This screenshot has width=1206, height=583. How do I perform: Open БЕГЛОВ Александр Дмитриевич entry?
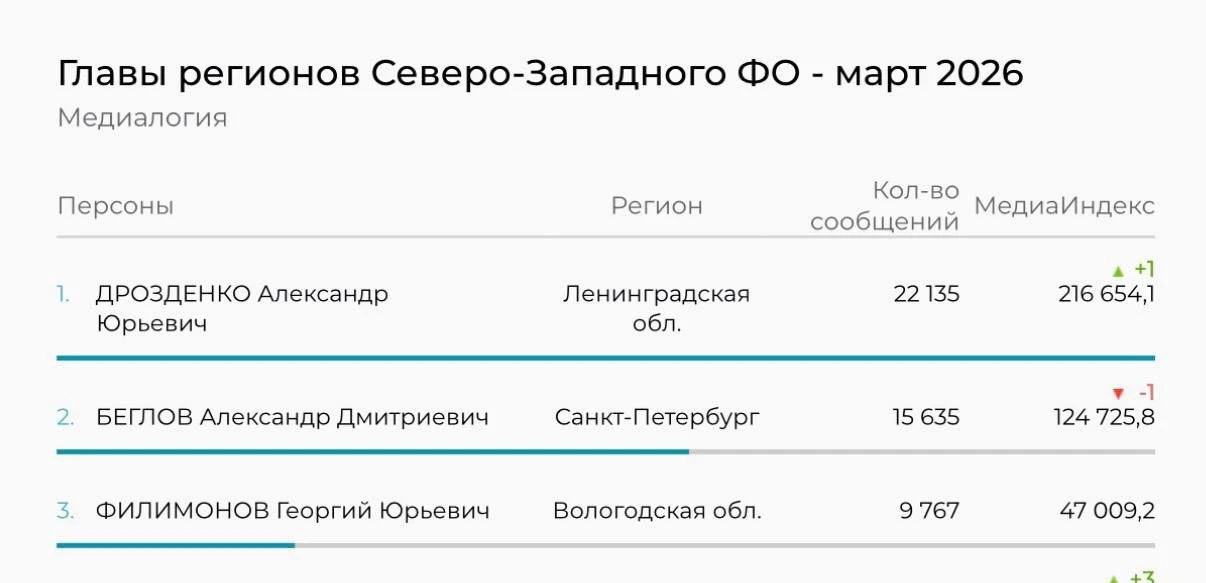pyautogui.click(x=293, y=417)
